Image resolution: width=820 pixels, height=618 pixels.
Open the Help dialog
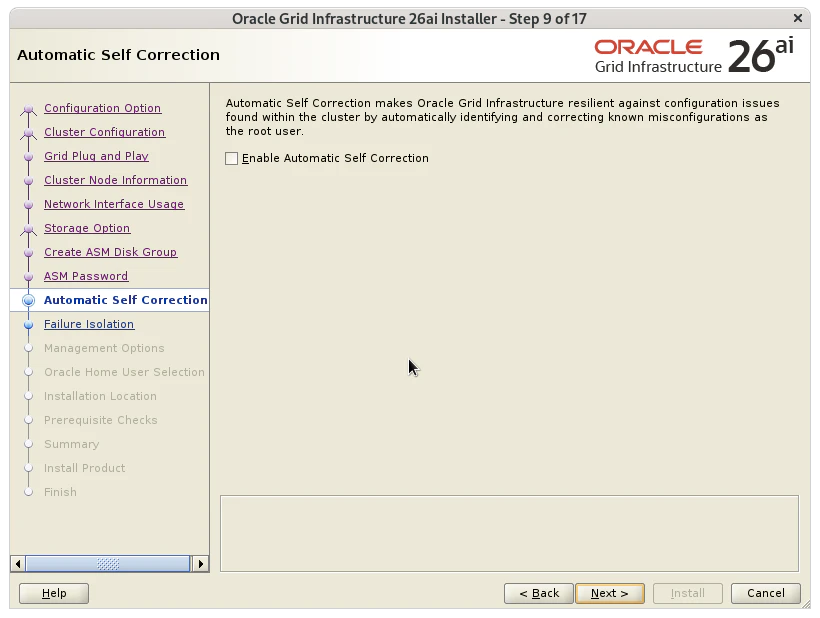tap(54, 593)
